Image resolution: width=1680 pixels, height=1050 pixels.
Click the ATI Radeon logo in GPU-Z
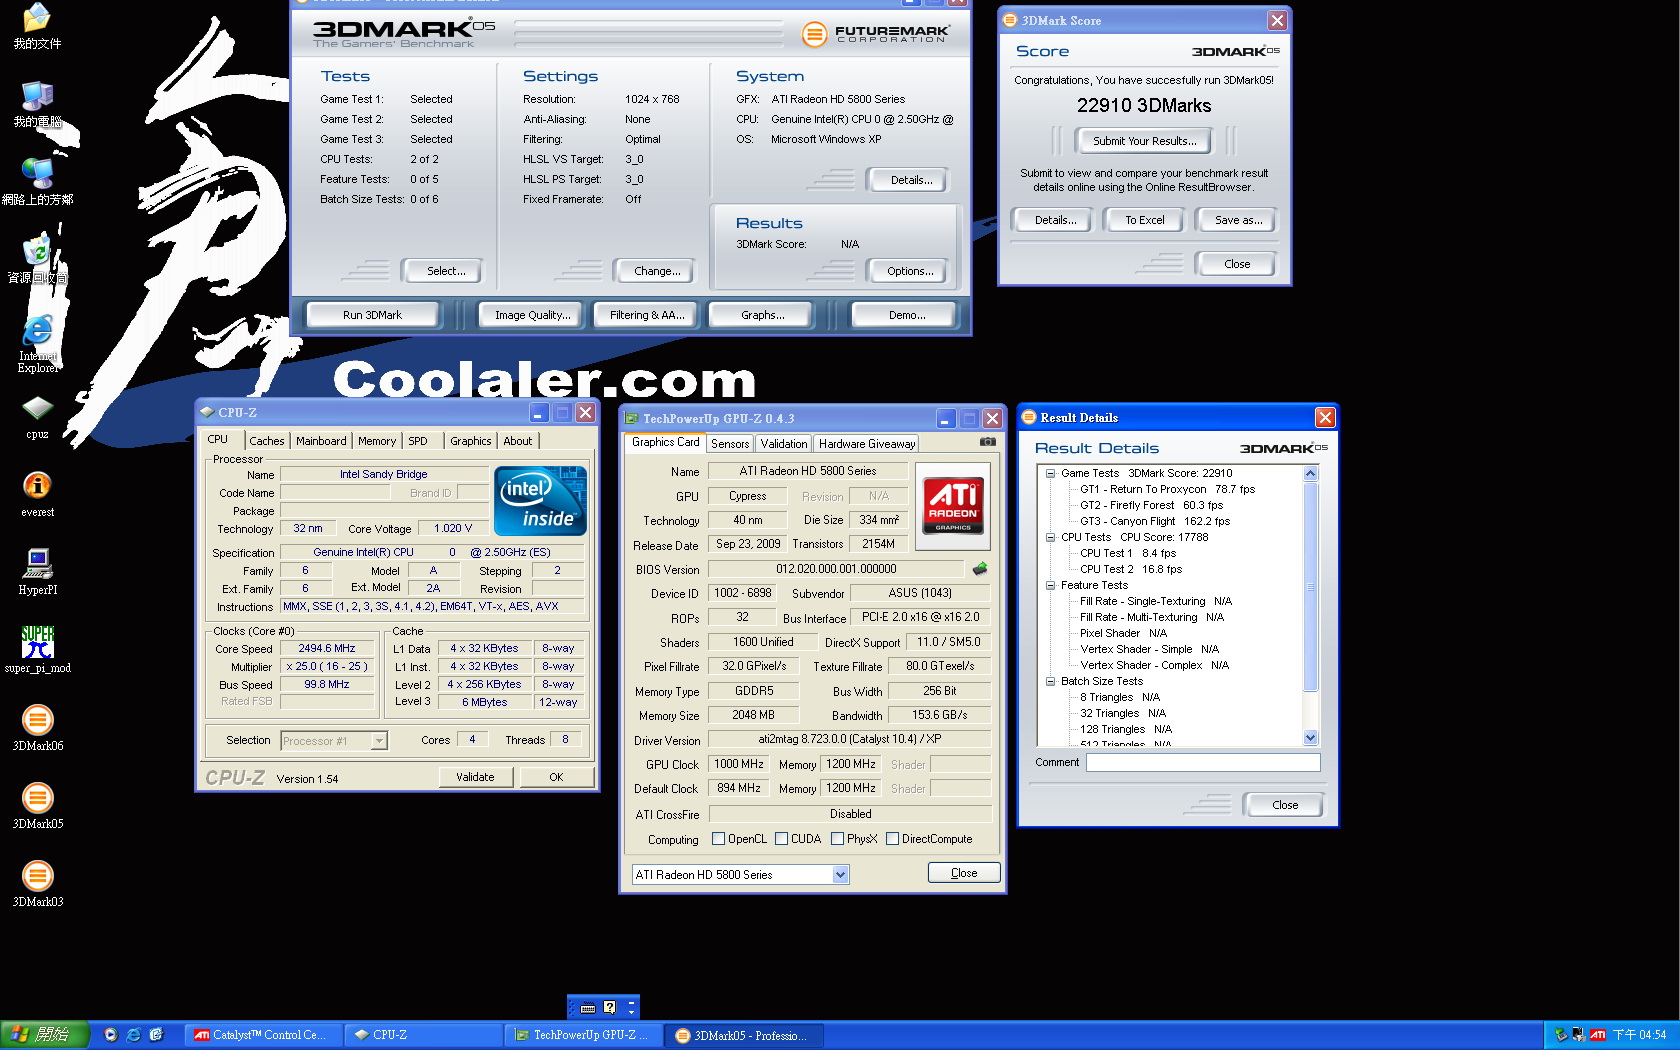[953, 505]
